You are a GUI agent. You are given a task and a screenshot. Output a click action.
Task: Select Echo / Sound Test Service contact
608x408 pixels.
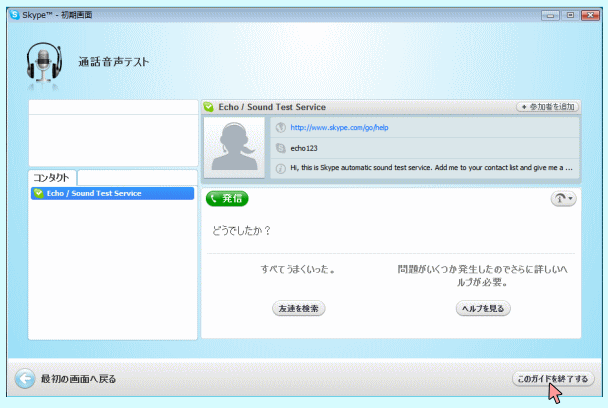point(112,193)
